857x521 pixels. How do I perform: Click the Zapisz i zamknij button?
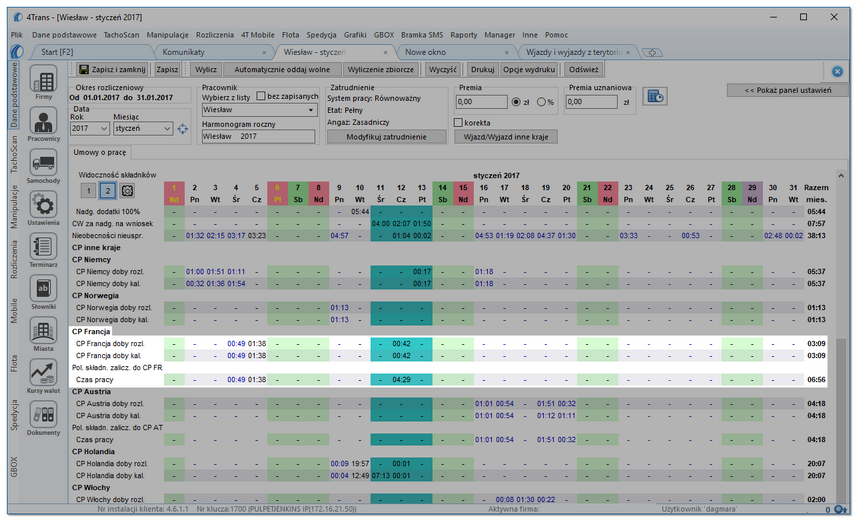(x=113, y=70)
